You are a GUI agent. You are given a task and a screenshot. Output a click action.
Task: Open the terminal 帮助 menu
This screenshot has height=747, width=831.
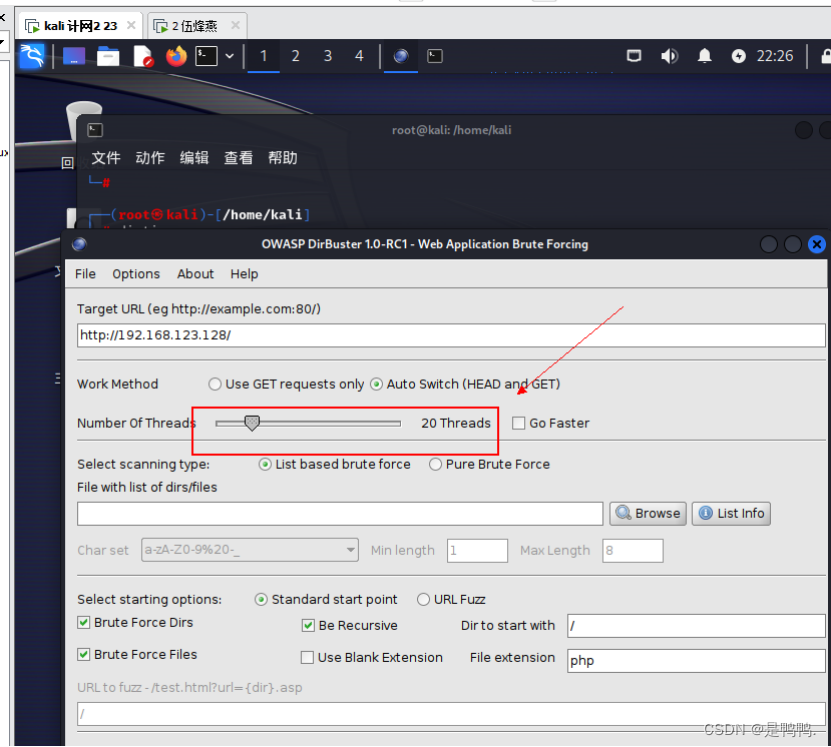coord(282,158)
